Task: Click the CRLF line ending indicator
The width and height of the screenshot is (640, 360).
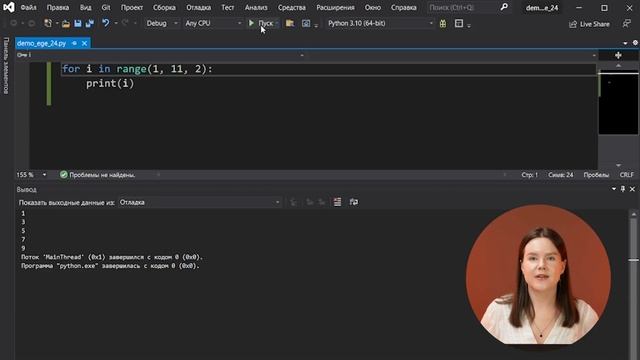Action: (x=627, y=175)
